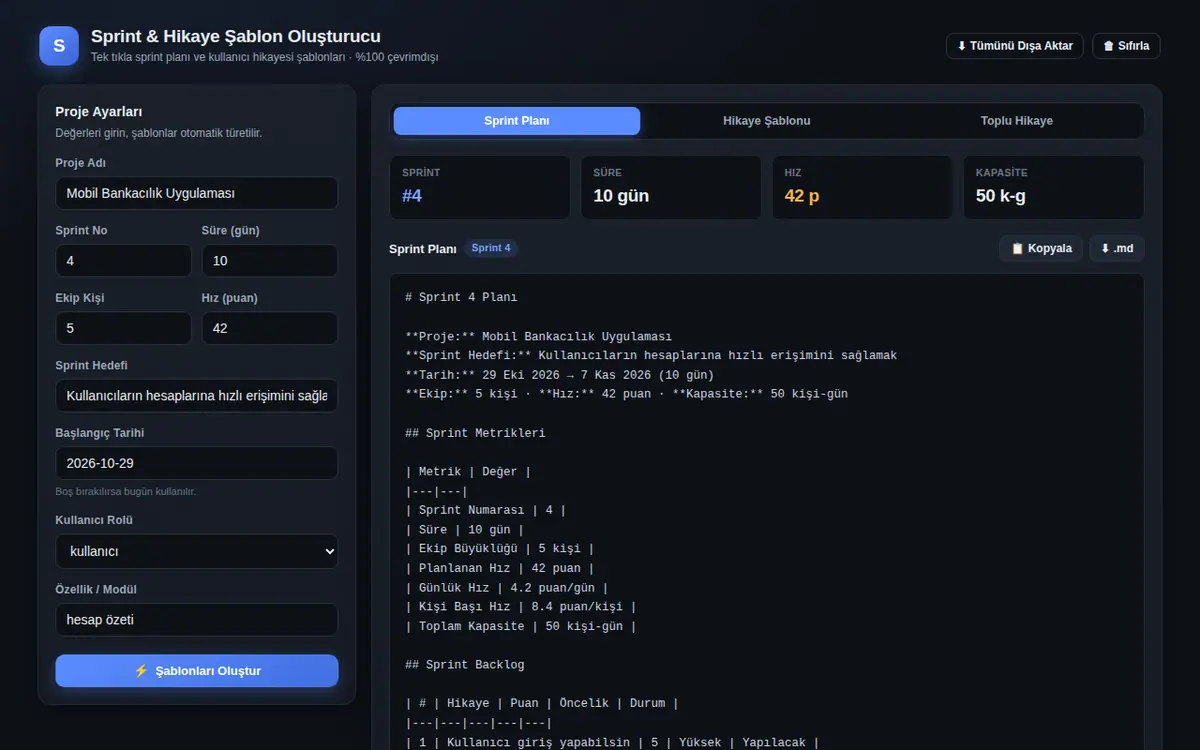Copy the plan with the Kopyala button
The width and height of the screenshot is (1200, 750).
[x=1041, y=249]
